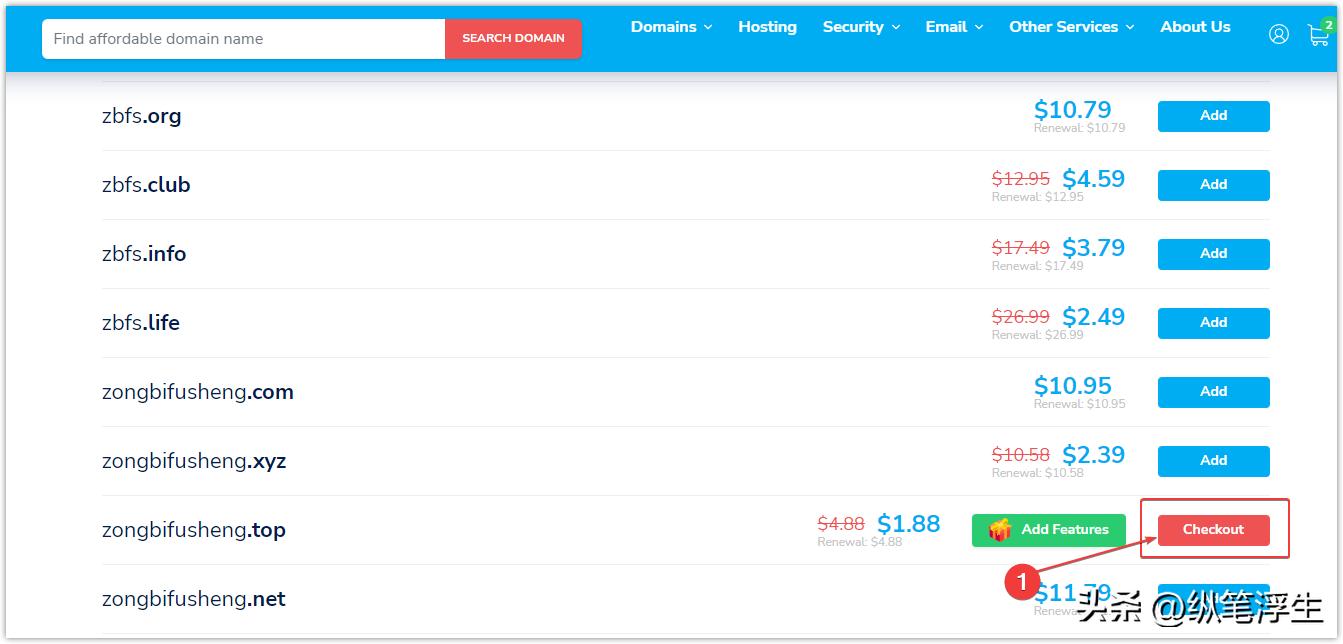Add zbfs.life to the cart
This screenshot has height=644, width=1343.
click(x=1213, y=323)
